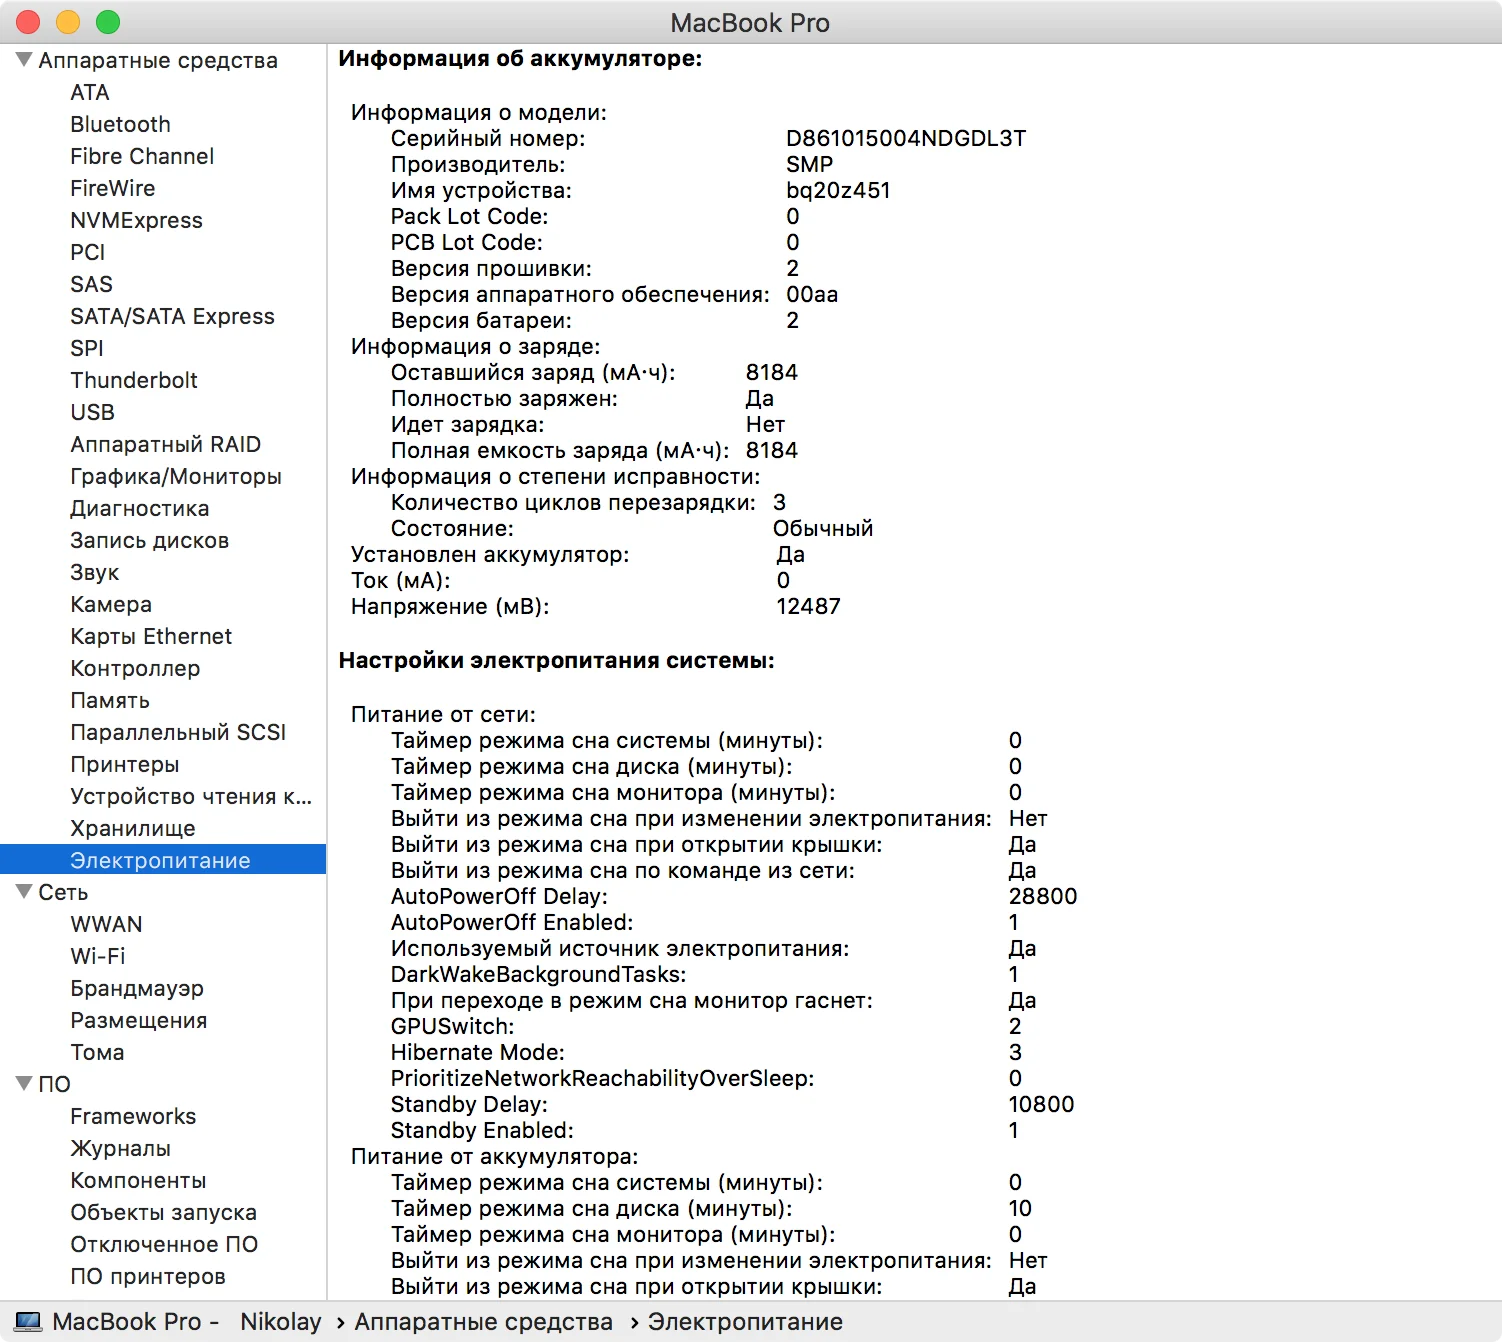Viewport: 1502px width, 1342px height.
Task: Select Устройство чтения к... entry
Action: point(191,796)
